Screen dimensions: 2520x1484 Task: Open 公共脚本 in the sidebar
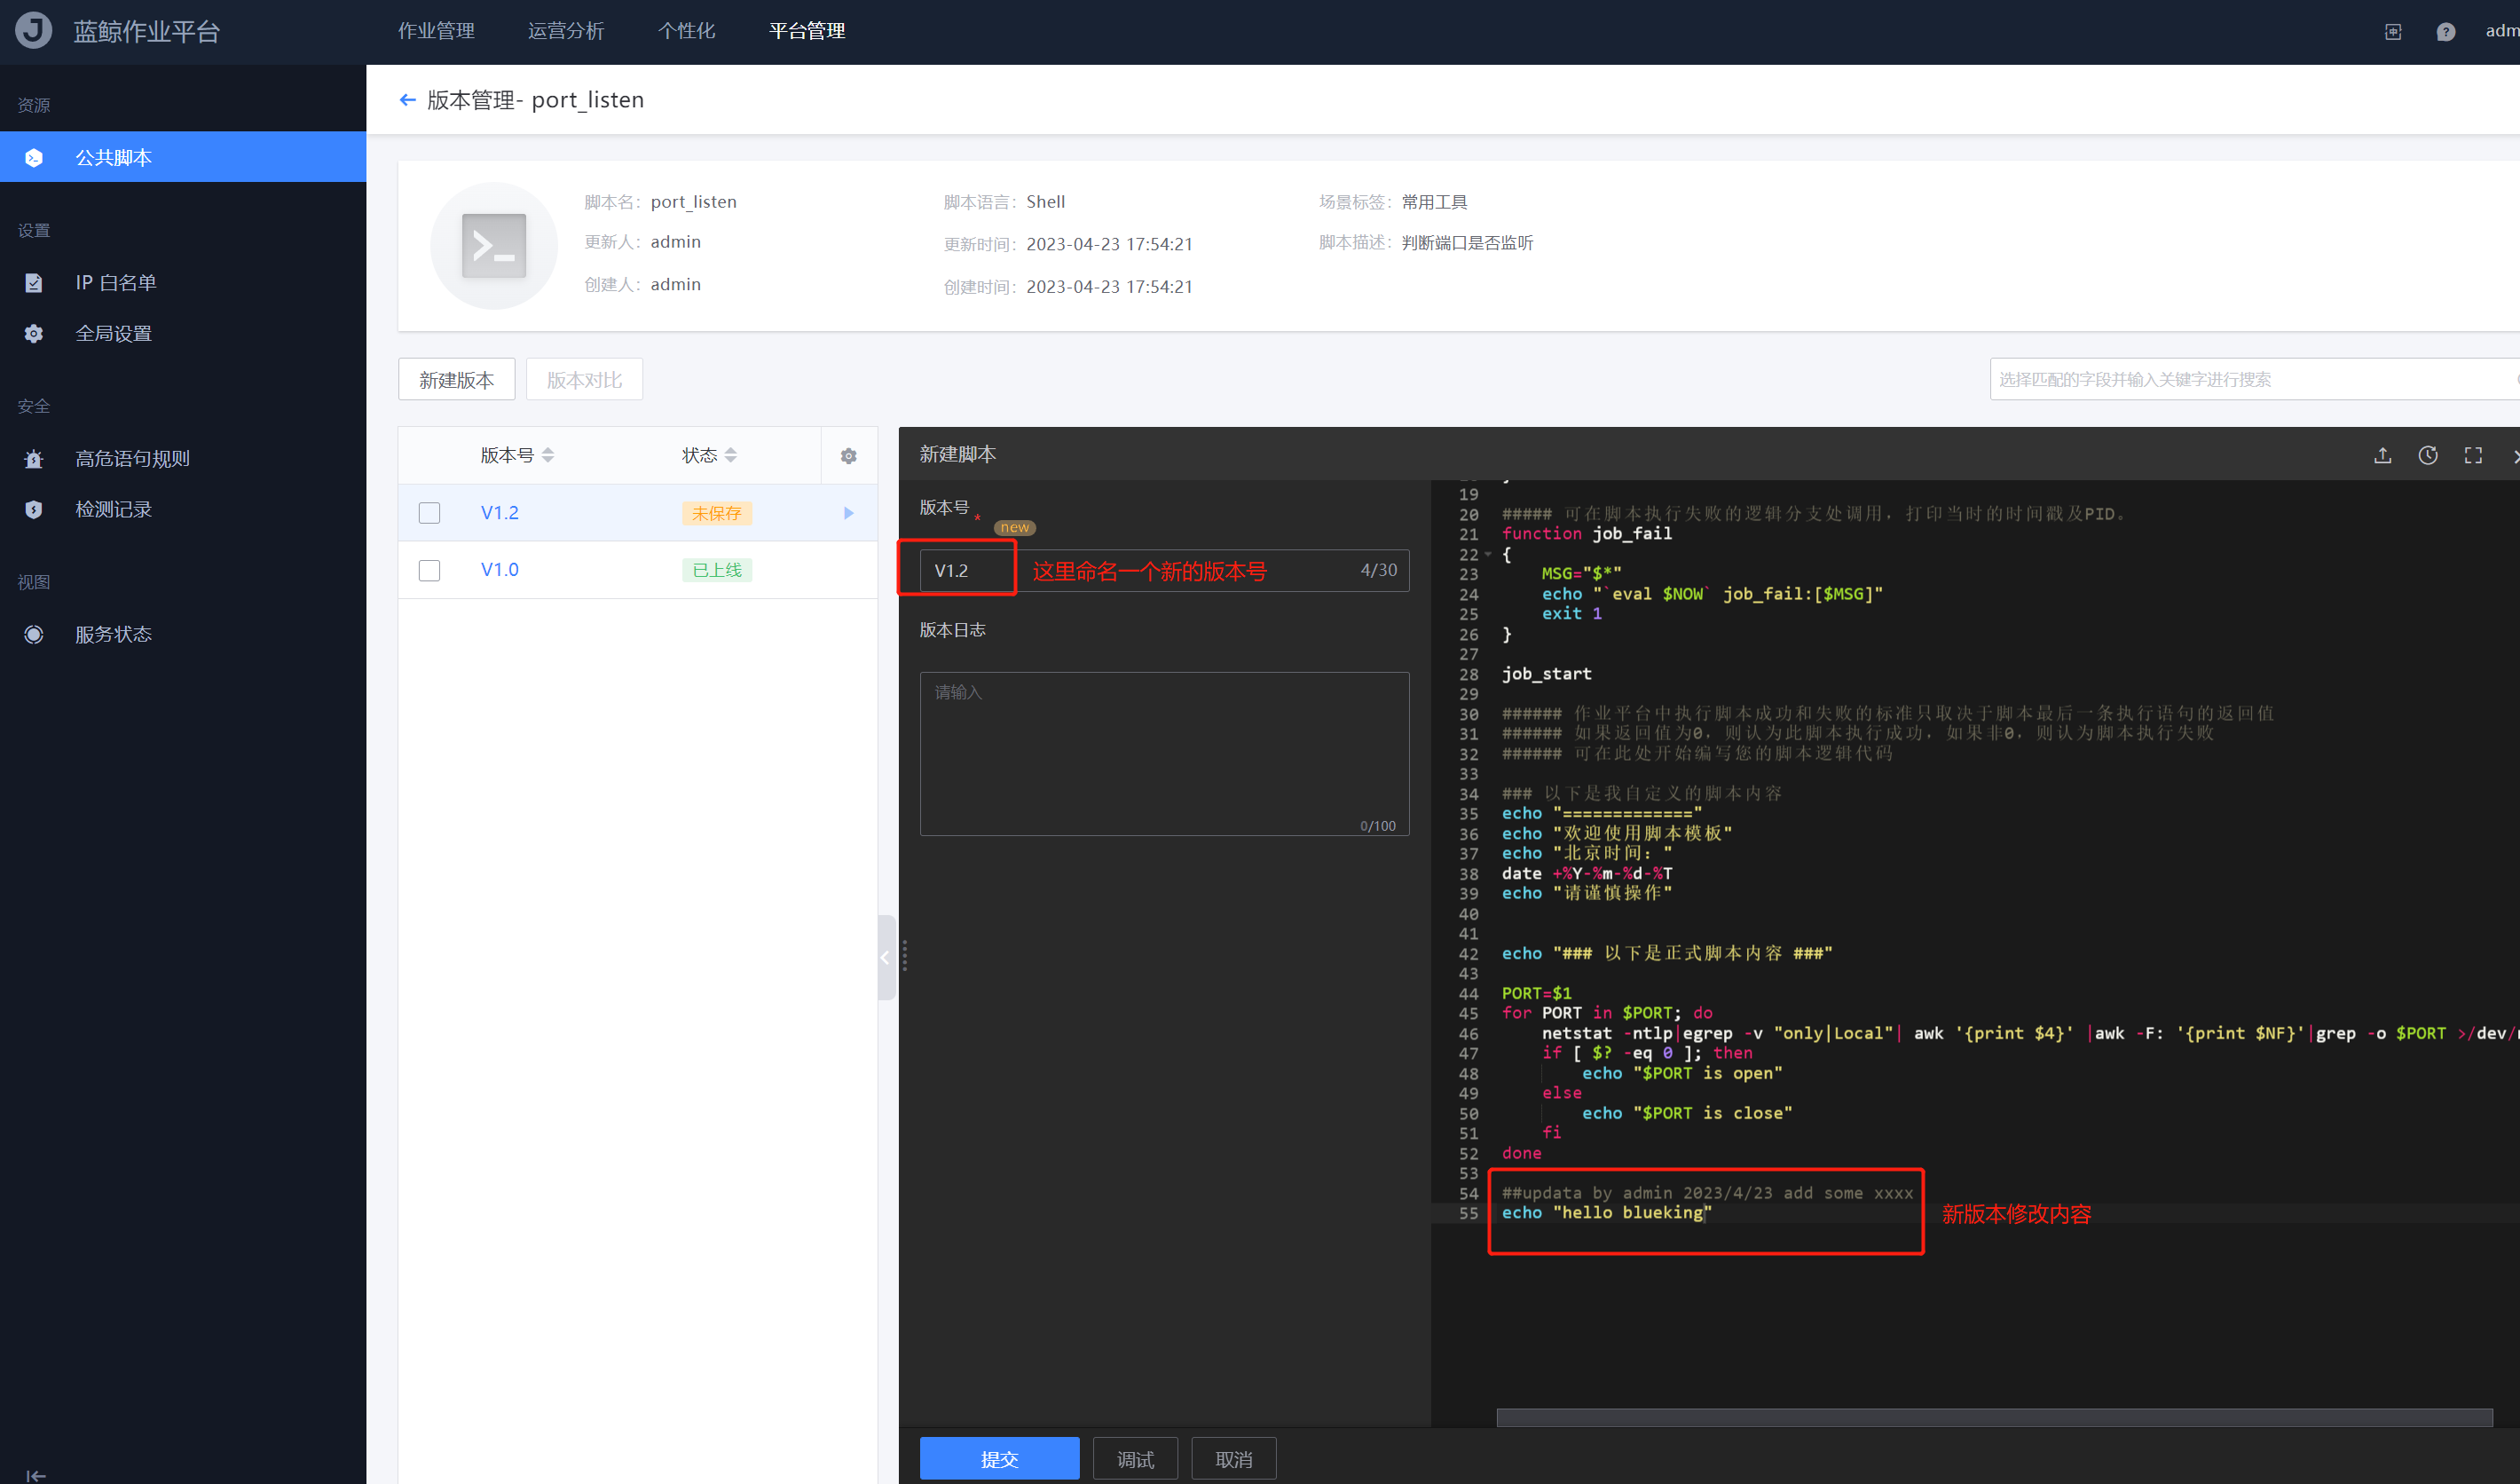tap(183, 157)
